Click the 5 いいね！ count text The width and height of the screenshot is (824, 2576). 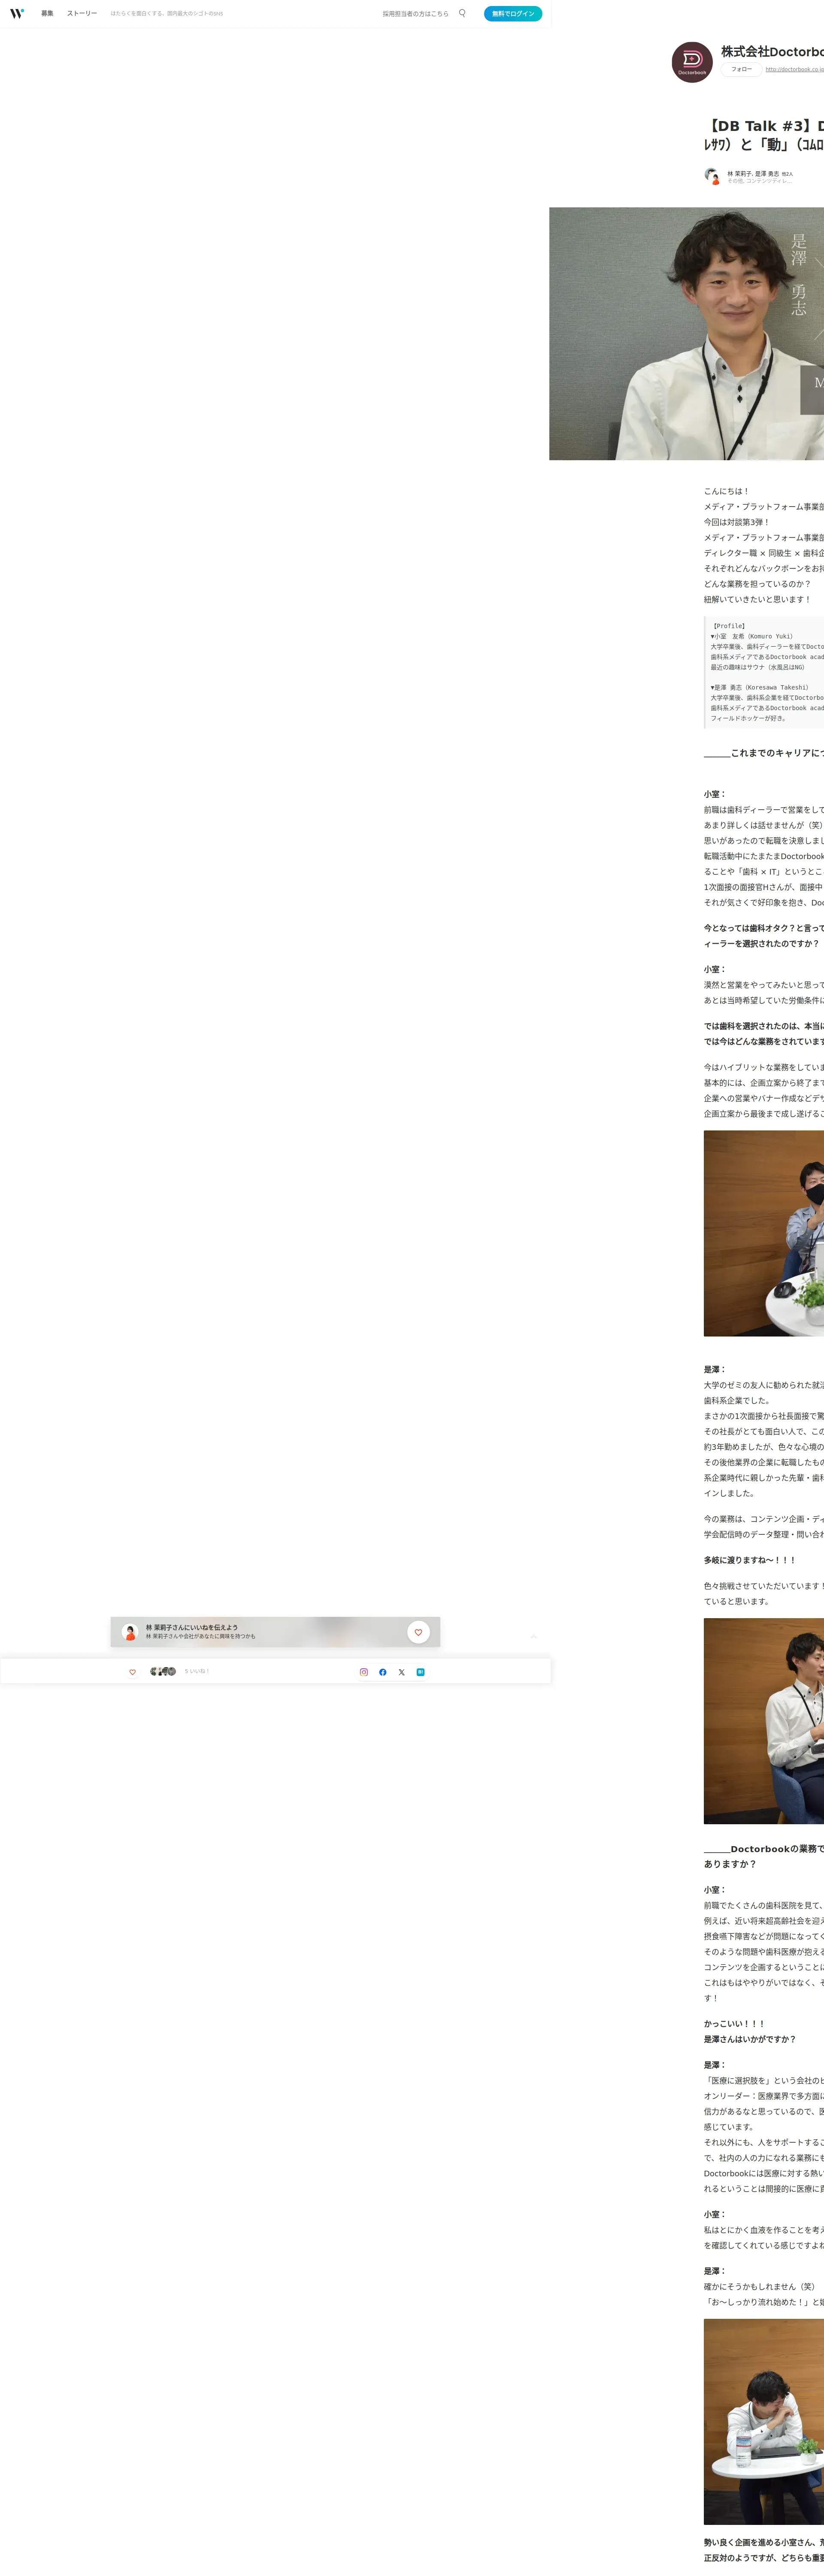tap(197, 1671)
